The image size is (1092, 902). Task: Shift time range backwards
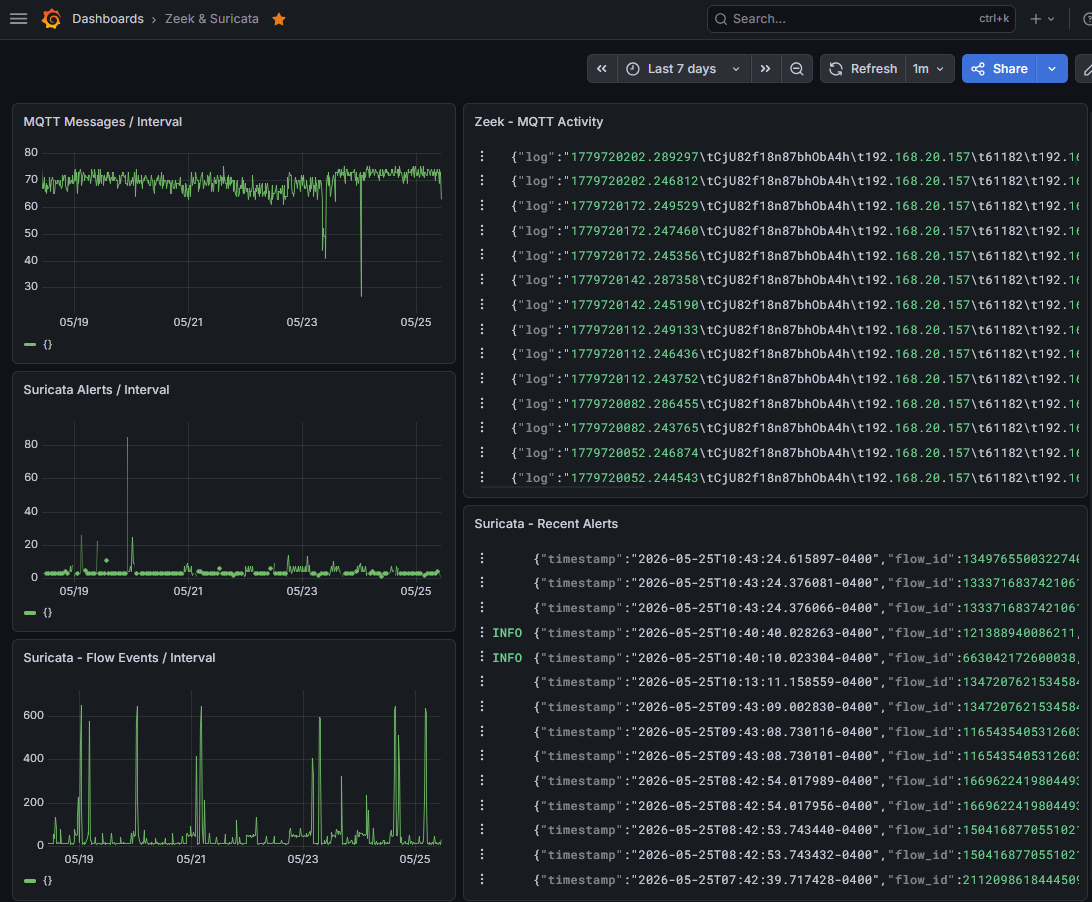[602, 68]
